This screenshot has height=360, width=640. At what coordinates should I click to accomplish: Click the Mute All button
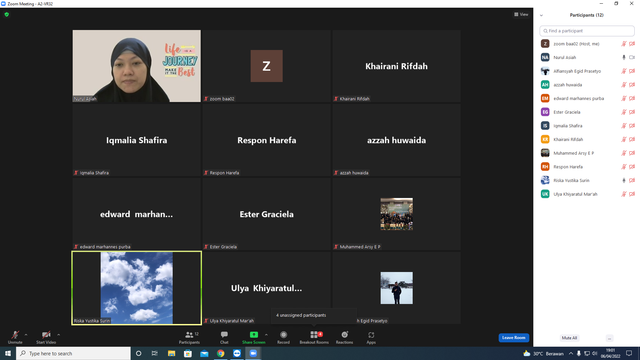pyautogui.click(x=569, y=338)
